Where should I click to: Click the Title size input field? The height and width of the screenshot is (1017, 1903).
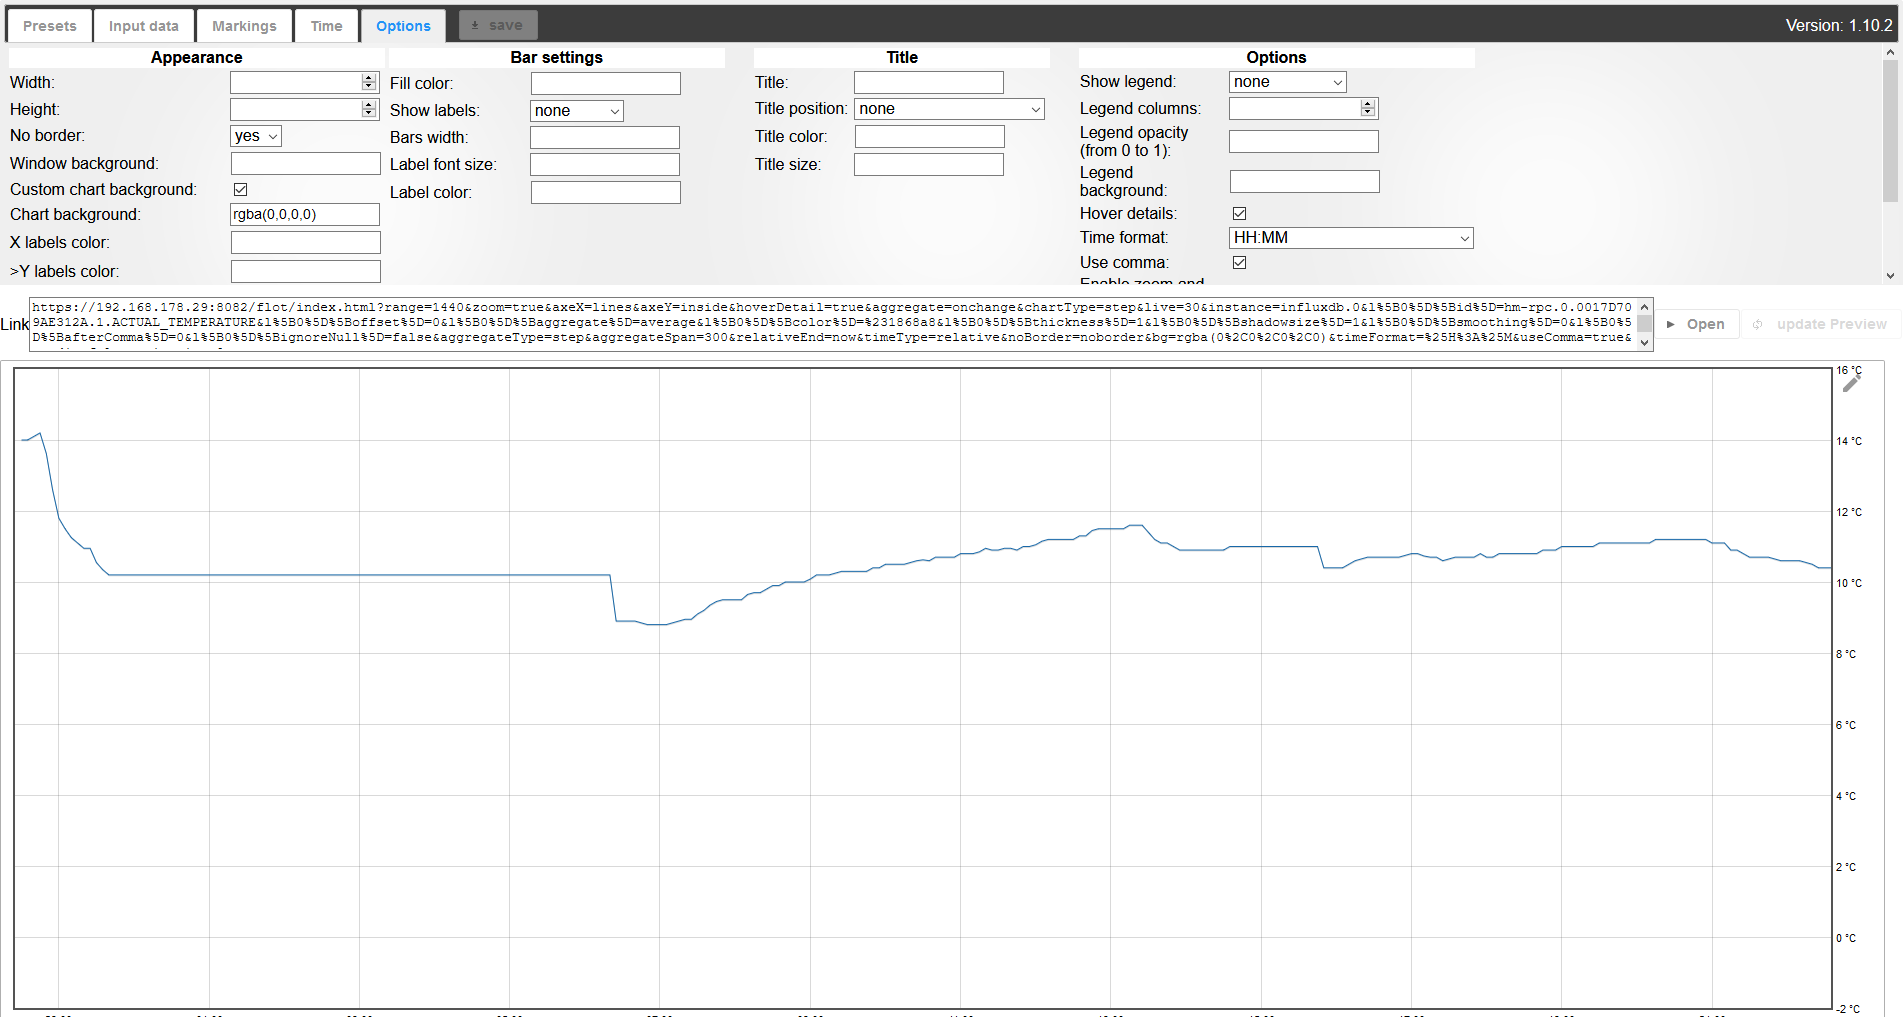tap(929, 164)
